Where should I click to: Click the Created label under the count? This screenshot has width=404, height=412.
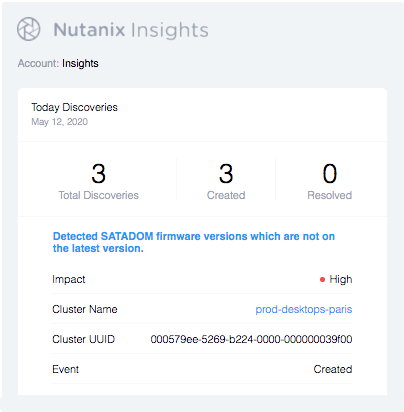click(x=226, y=195)
